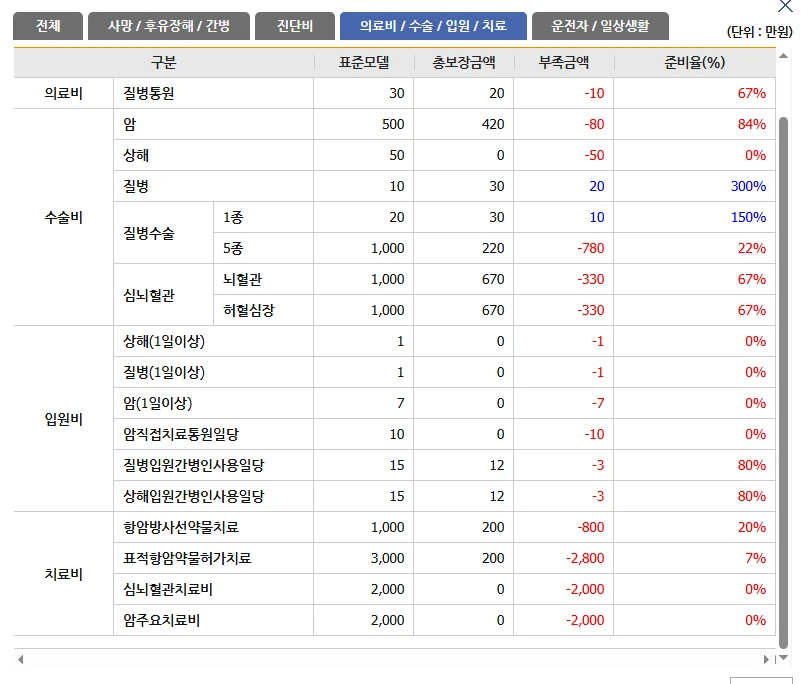Click the 준비율(%) column header
The width and height of the screenshot is (801, 684).
695,63
